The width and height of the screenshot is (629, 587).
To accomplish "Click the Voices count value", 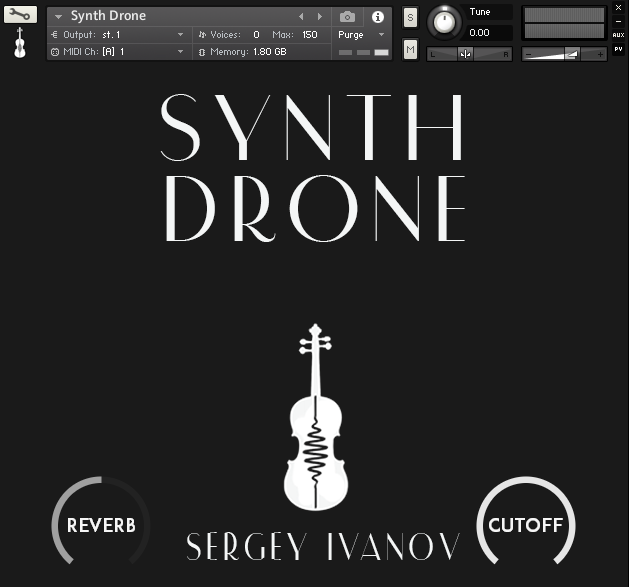I will click(256, 35).
